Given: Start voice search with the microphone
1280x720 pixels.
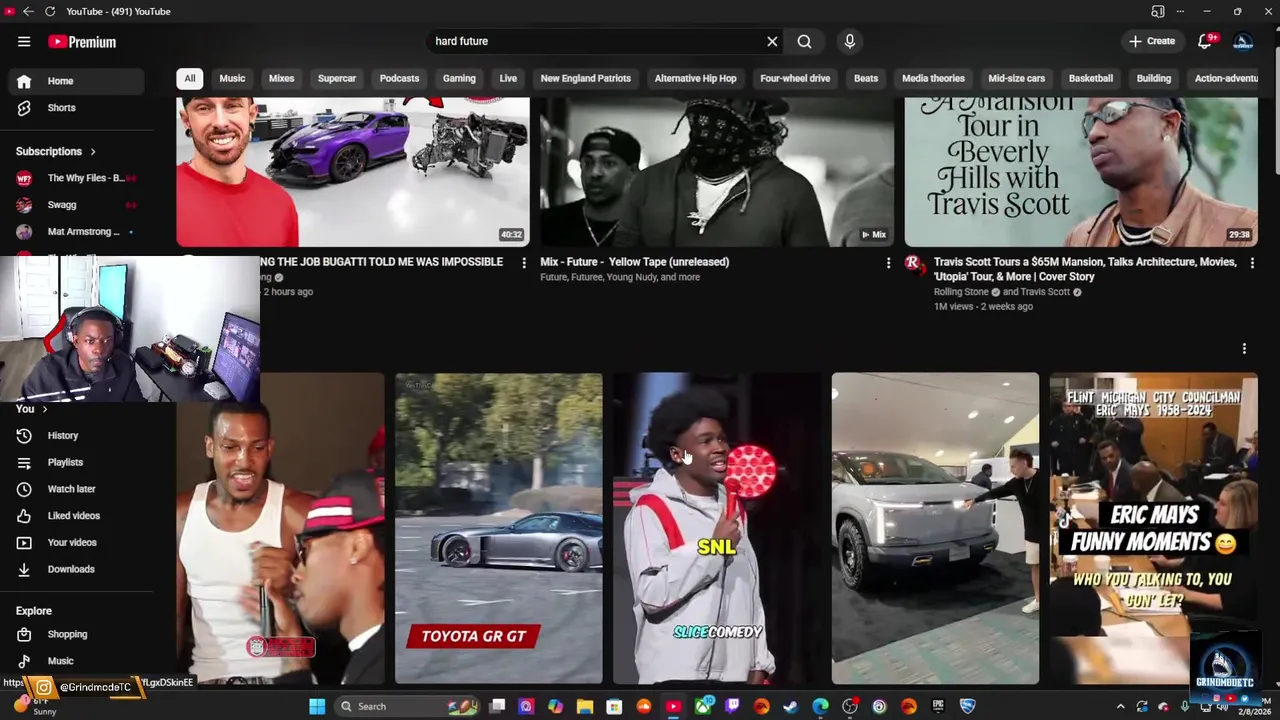Looking at the screenshot, I should (849, 41).
